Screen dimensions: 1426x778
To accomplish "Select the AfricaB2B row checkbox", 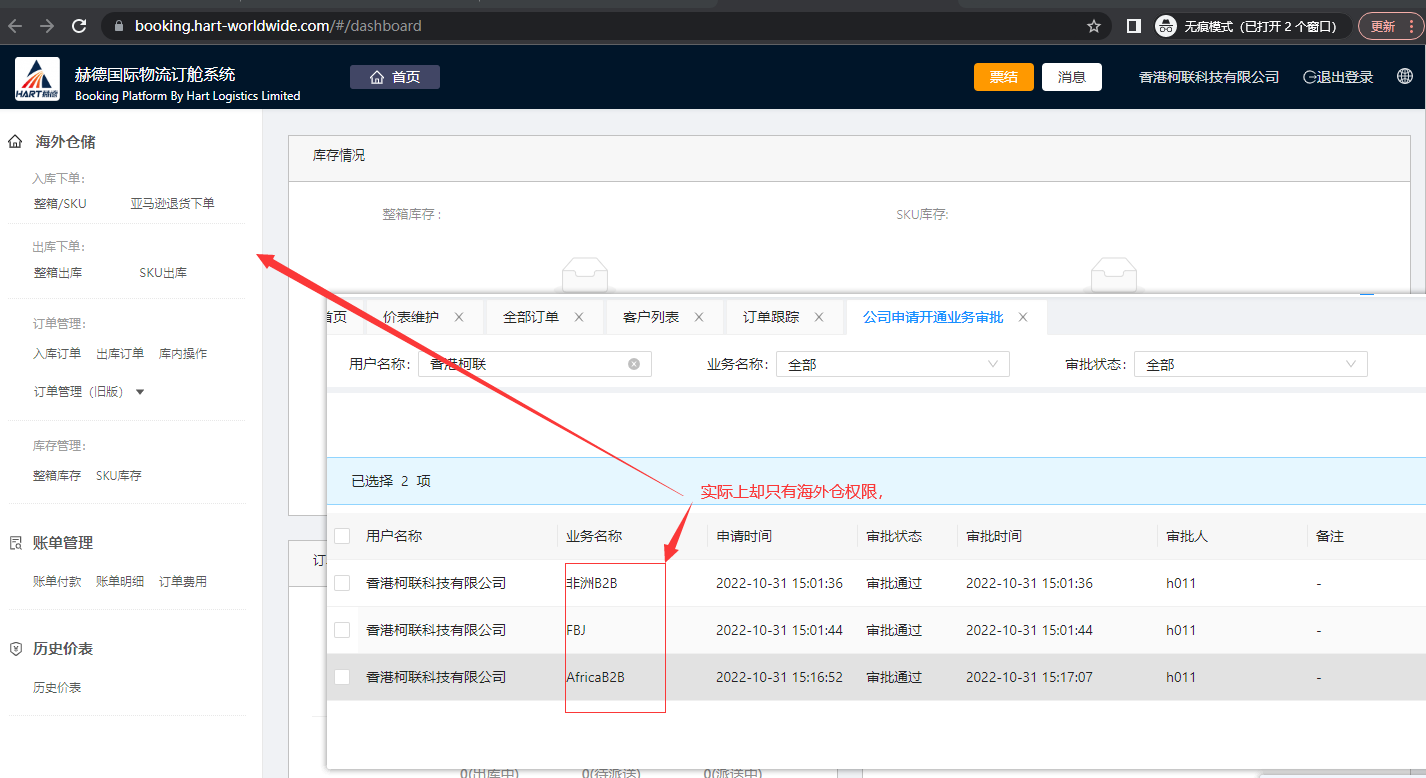I will [342, 677].
